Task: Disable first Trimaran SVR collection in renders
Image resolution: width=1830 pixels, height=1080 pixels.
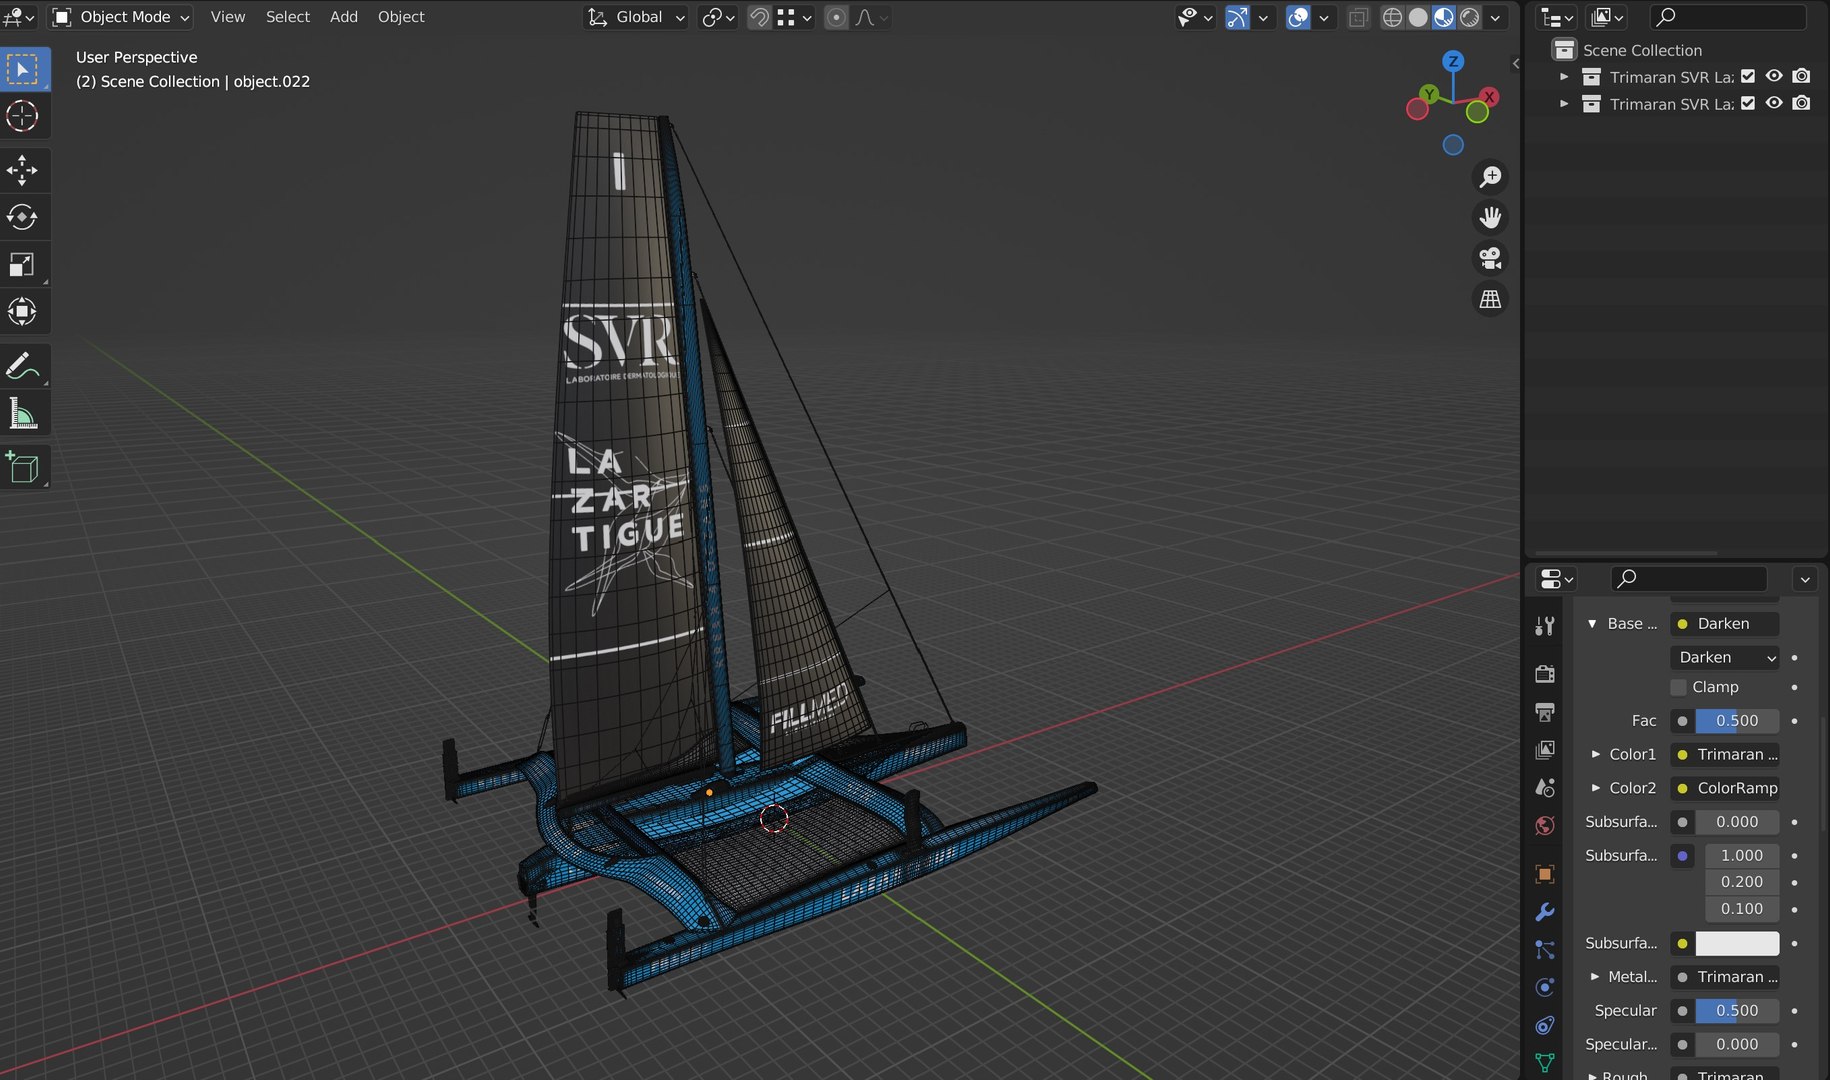Action: 1801,76
